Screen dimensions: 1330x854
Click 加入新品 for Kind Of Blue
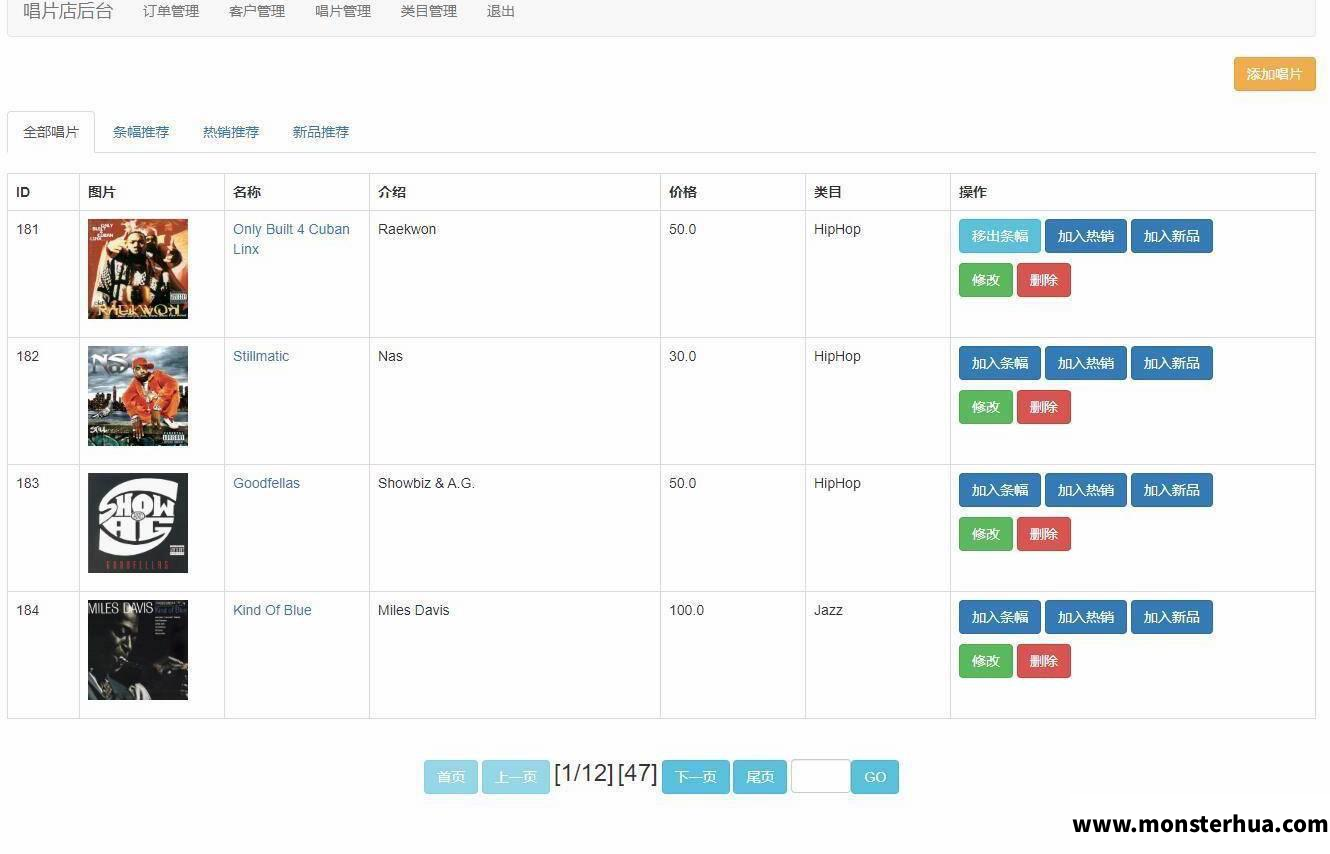click(1172, 617)
